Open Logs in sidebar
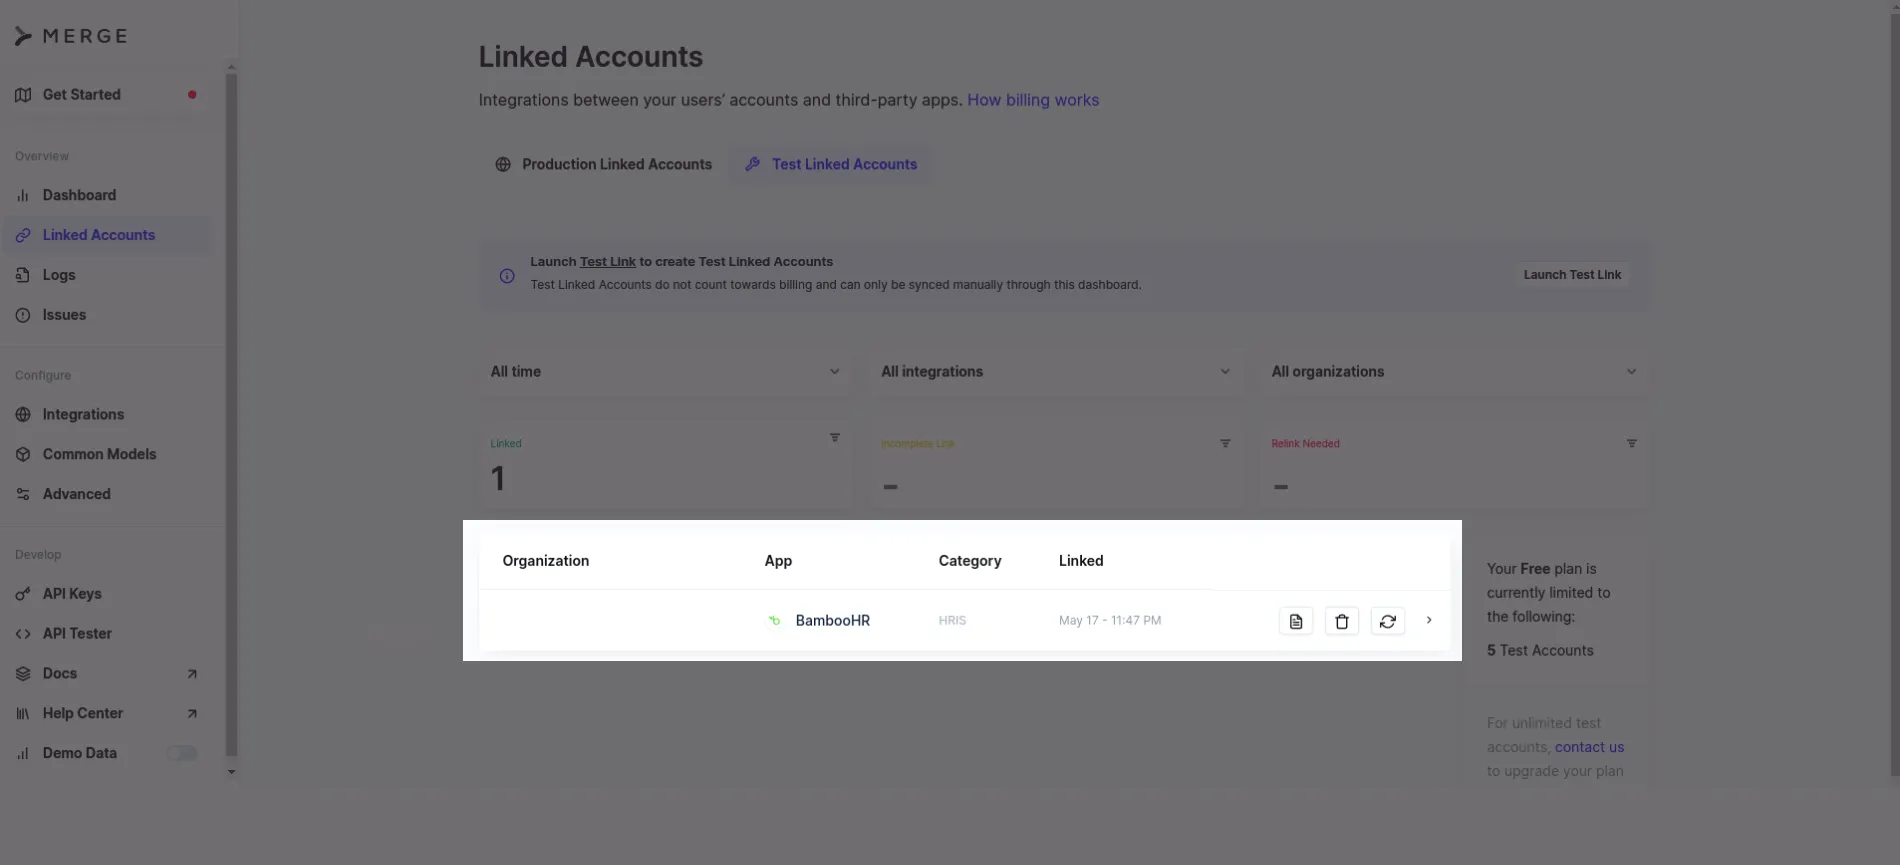The width and height of the screenshot is (1900, 865). pos(59,275)
